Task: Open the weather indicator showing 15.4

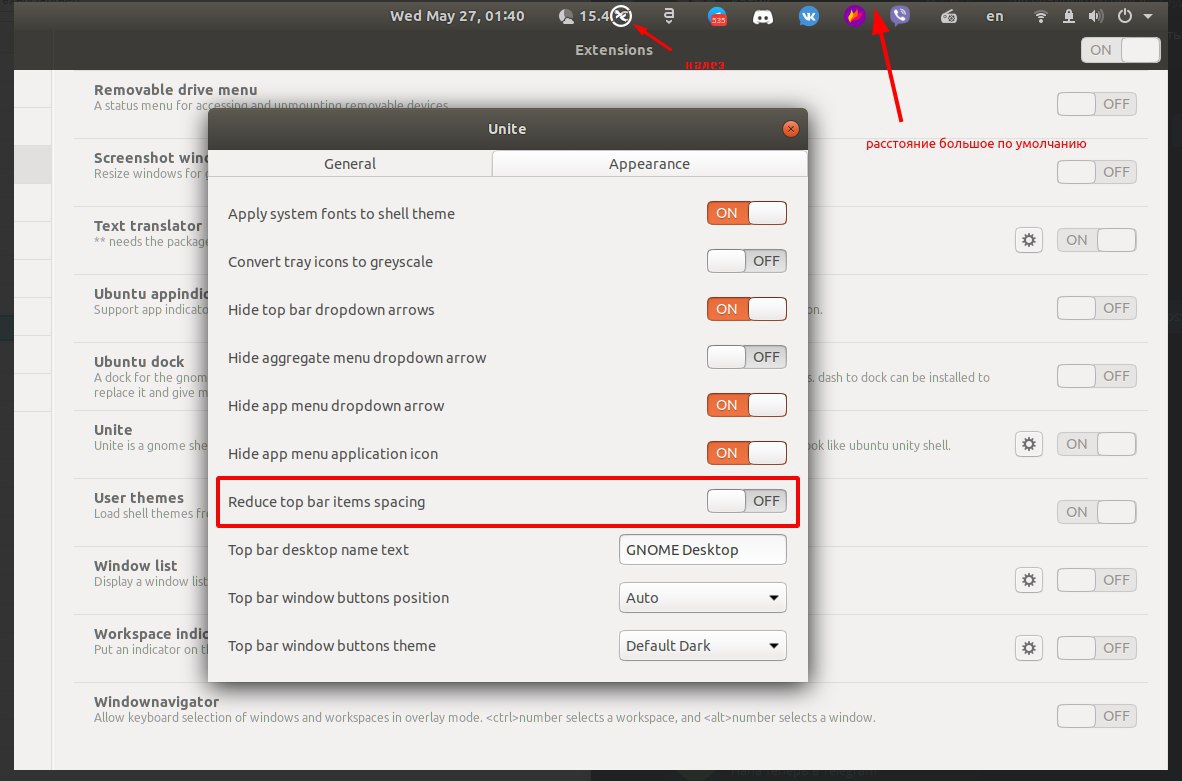Action: 583,16
